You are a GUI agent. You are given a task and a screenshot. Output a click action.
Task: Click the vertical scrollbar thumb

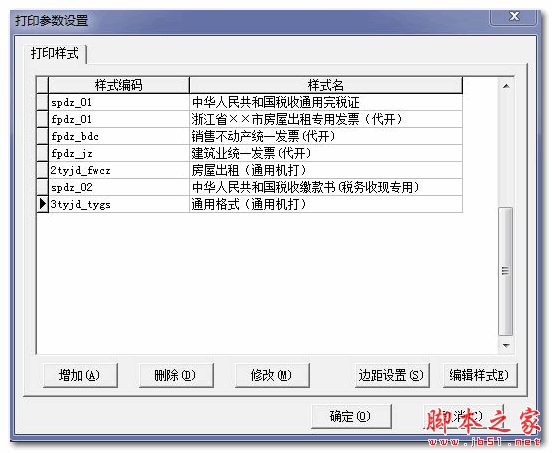click(506, 271)
